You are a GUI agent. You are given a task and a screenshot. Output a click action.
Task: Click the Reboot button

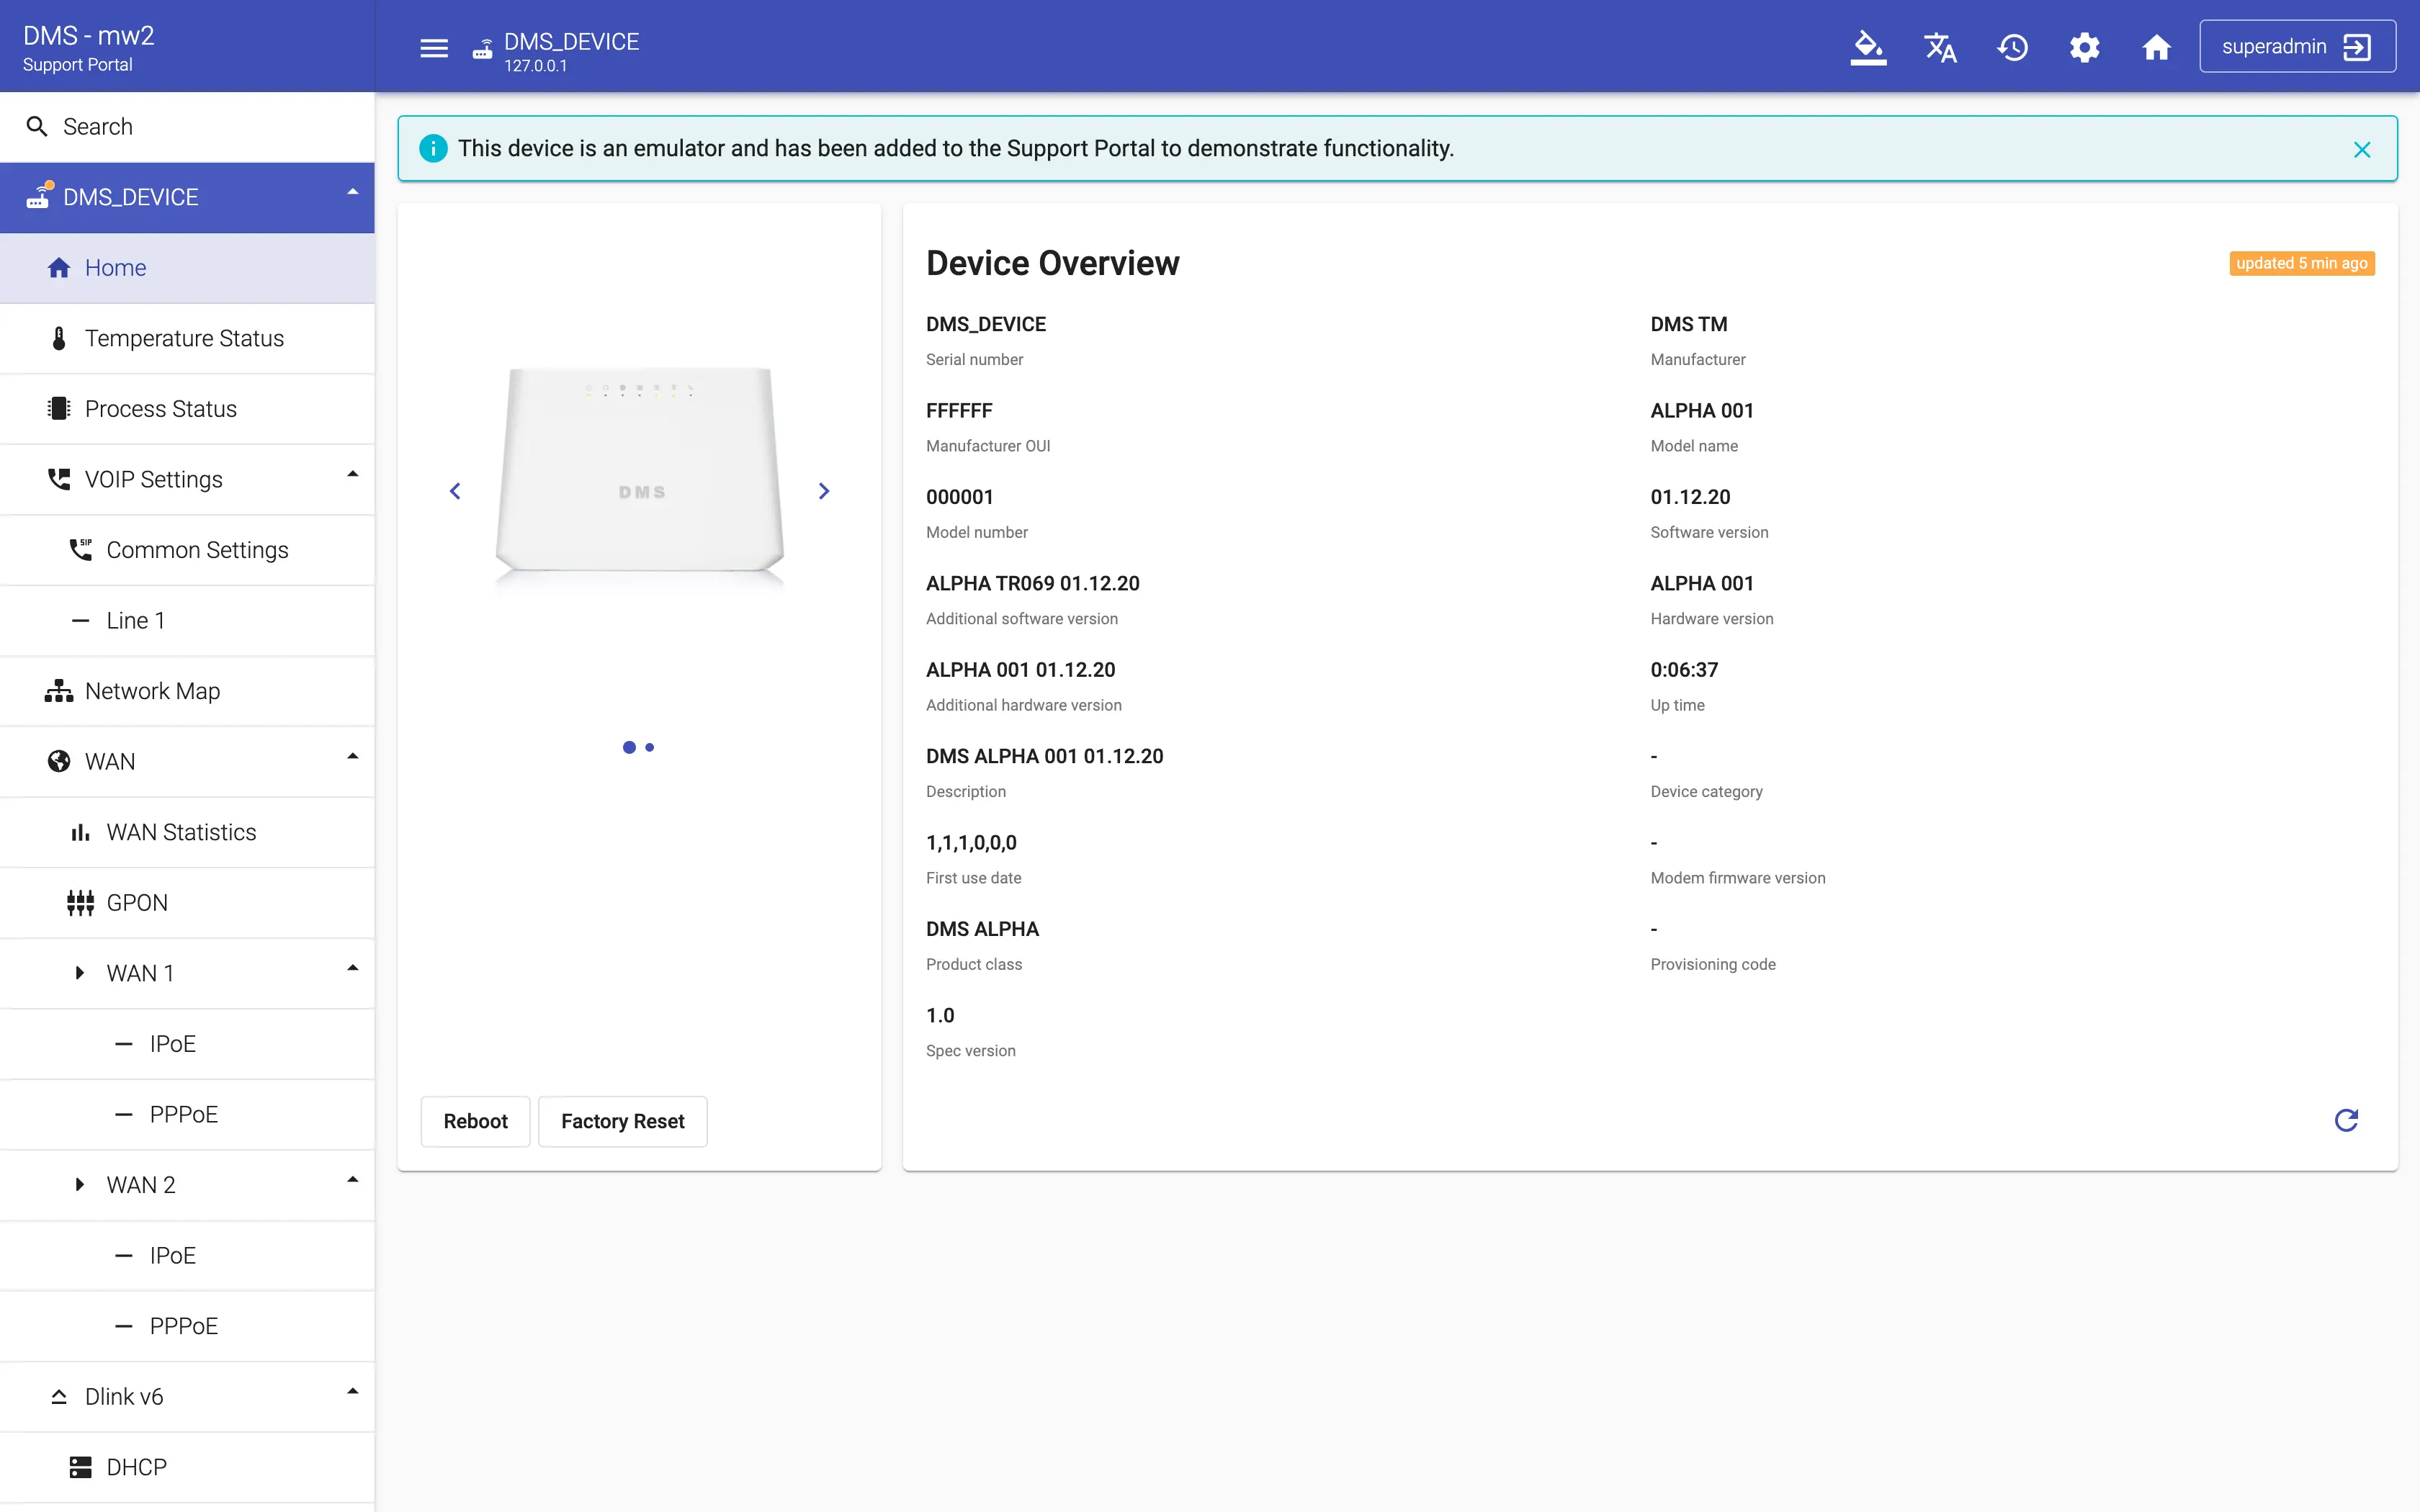click(x=475, y=1121)
